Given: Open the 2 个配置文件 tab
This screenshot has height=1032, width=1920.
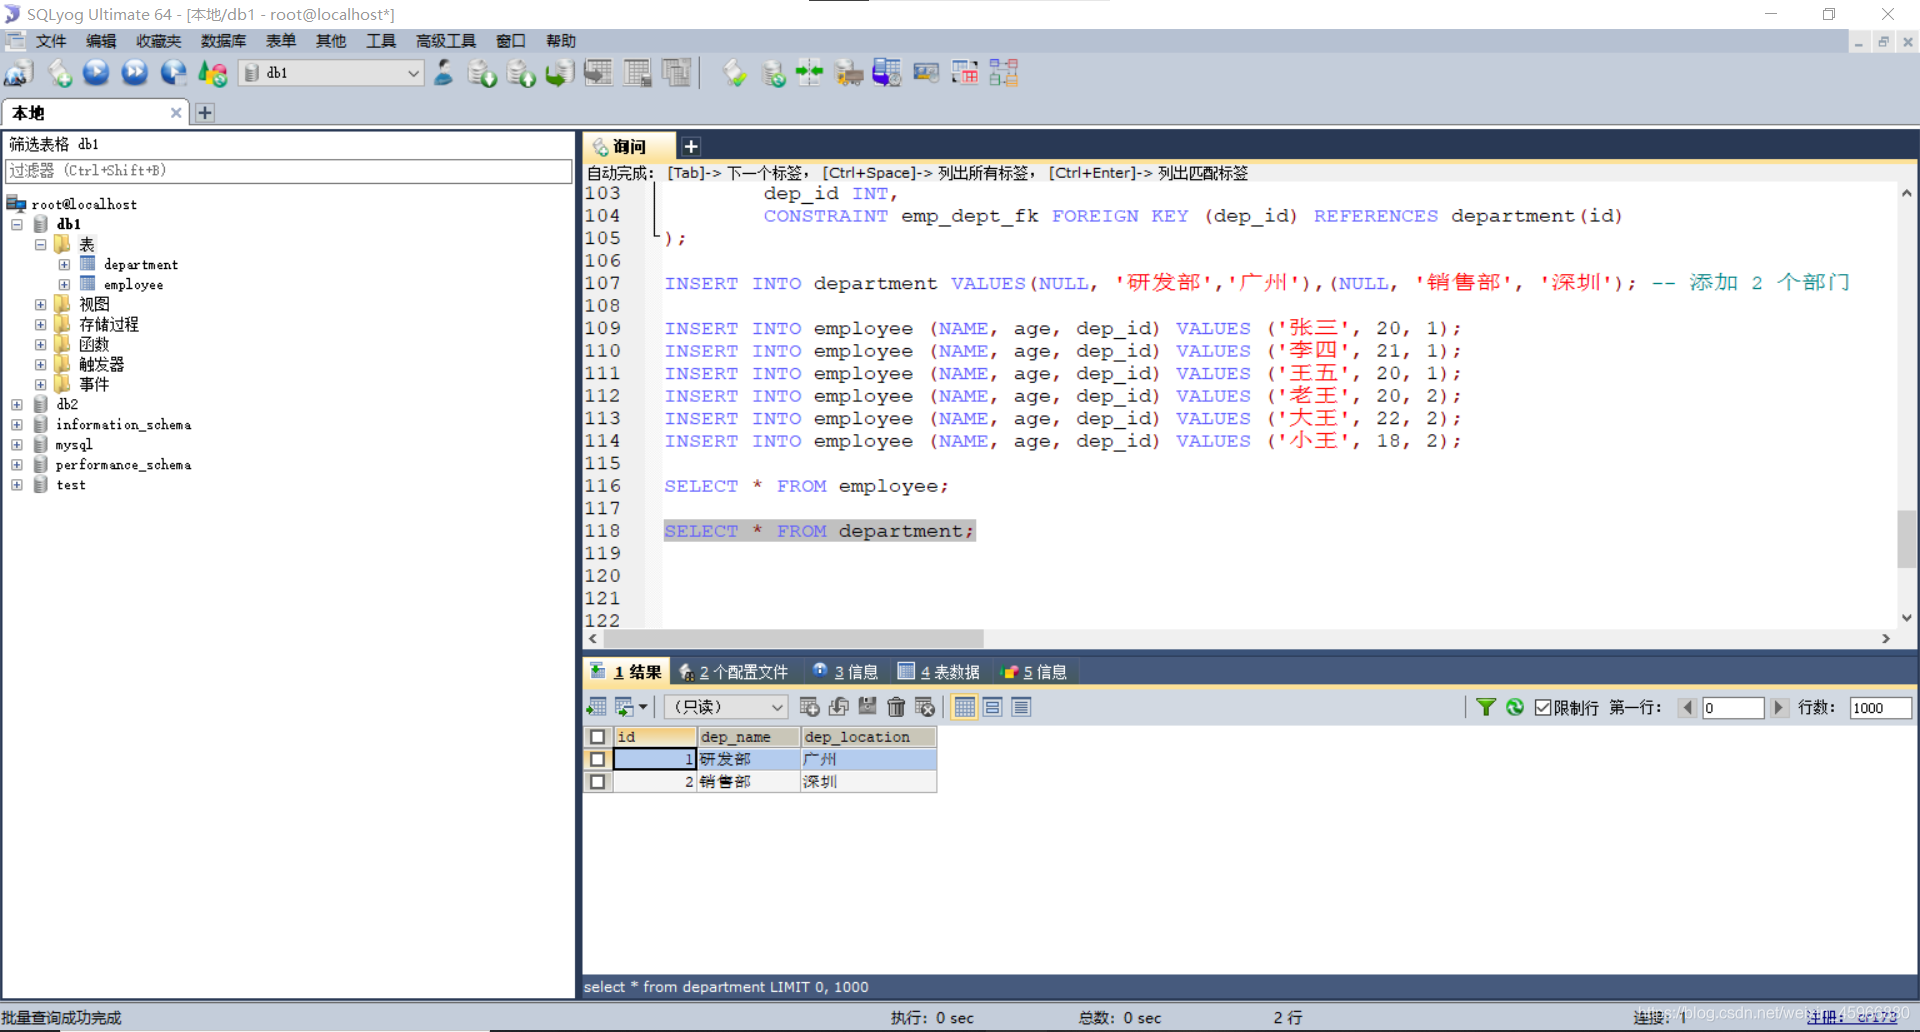Looking at the screenshot, I should tap(734, 672).
